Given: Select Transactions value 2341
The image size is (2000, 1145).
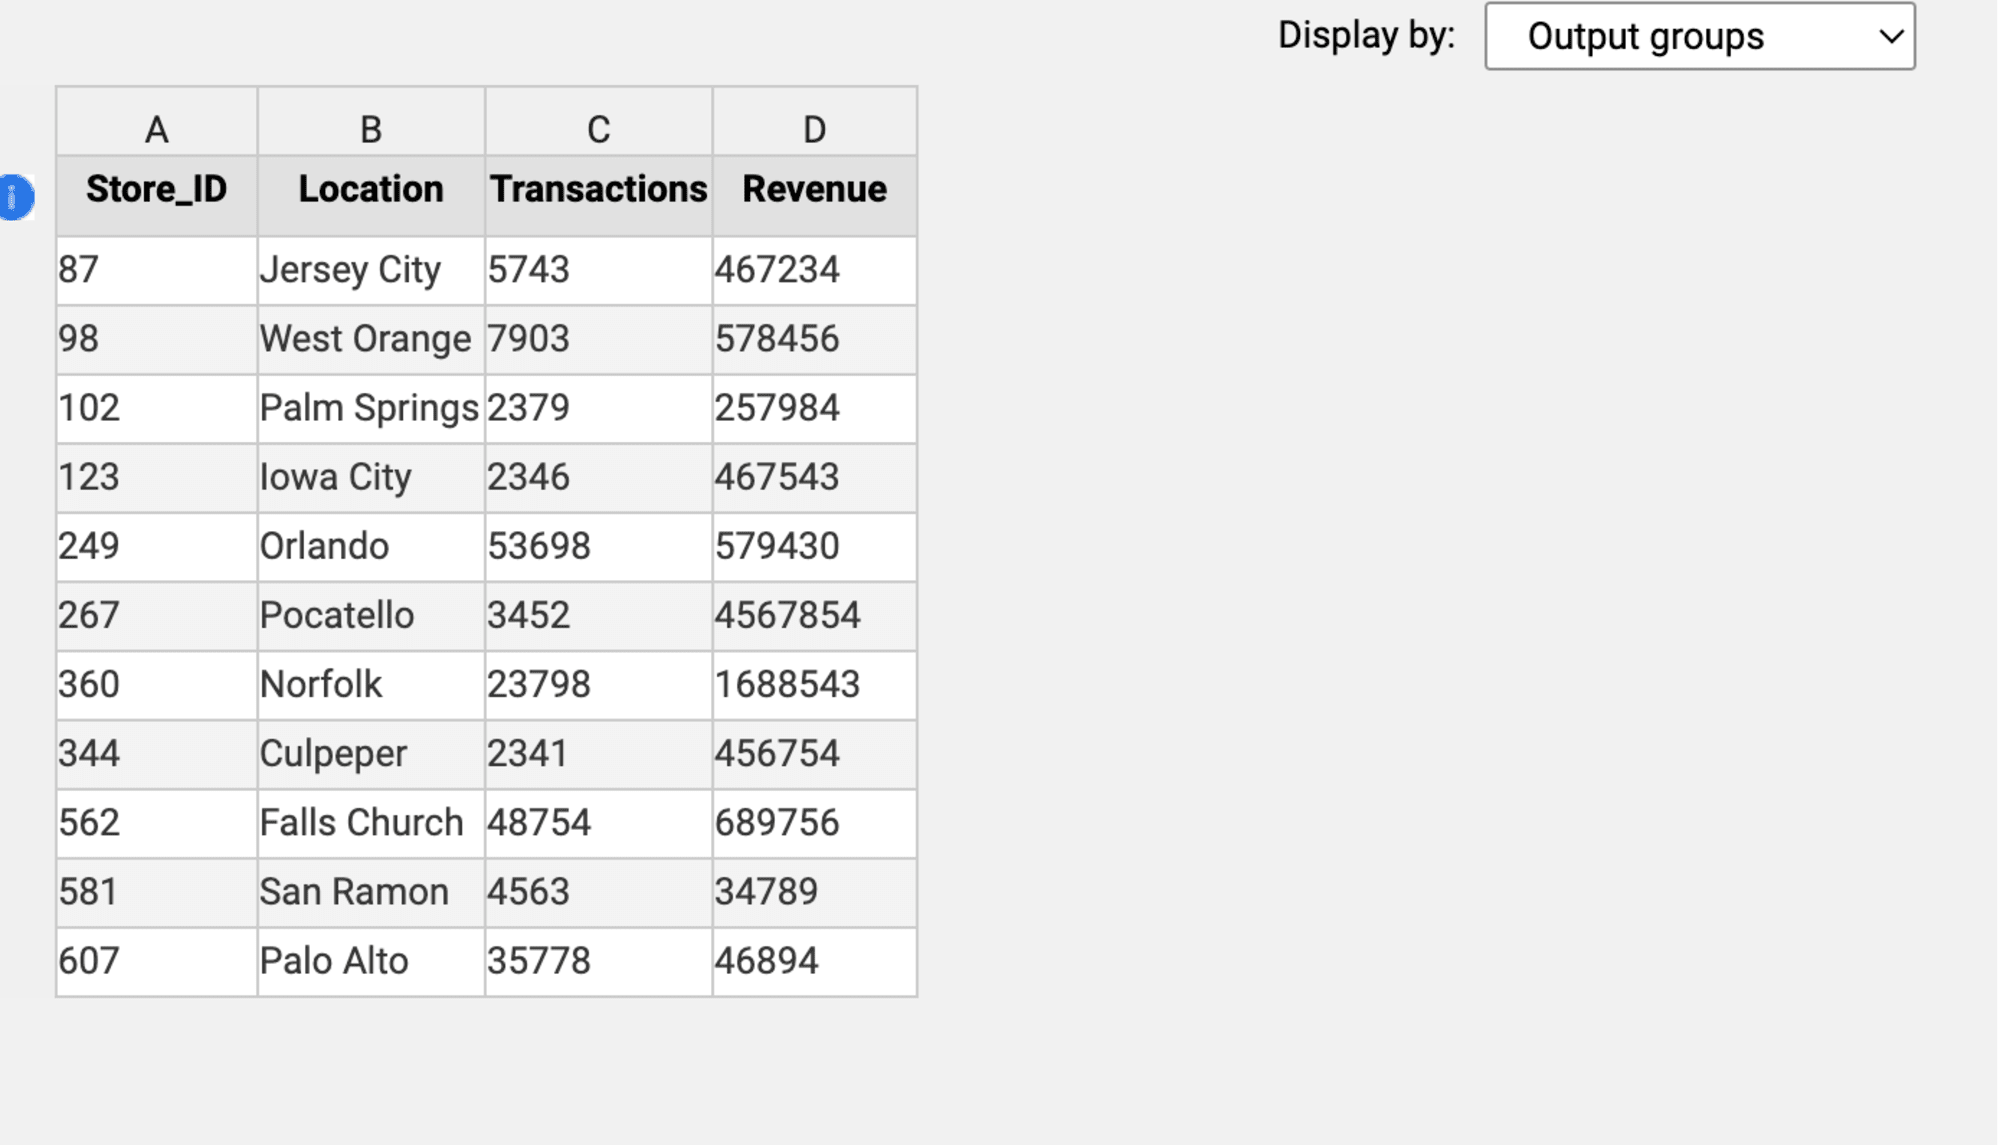Looking at the screenshot, I should tap(599, 754).
